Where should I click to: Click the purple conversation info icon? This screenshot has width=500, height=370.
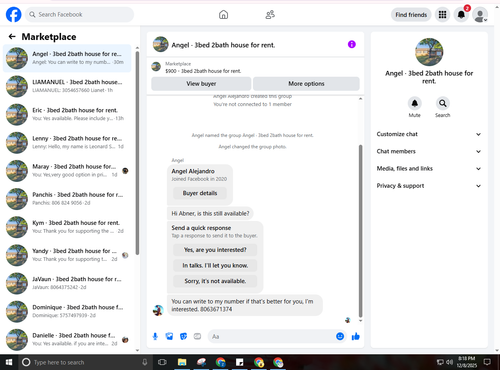(x=352, y=44)
